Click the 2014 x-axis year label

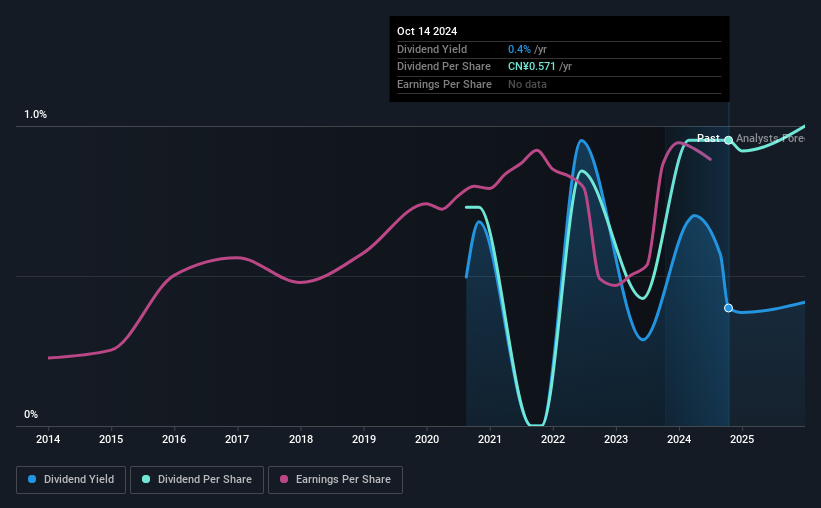(x=48, y=439)
